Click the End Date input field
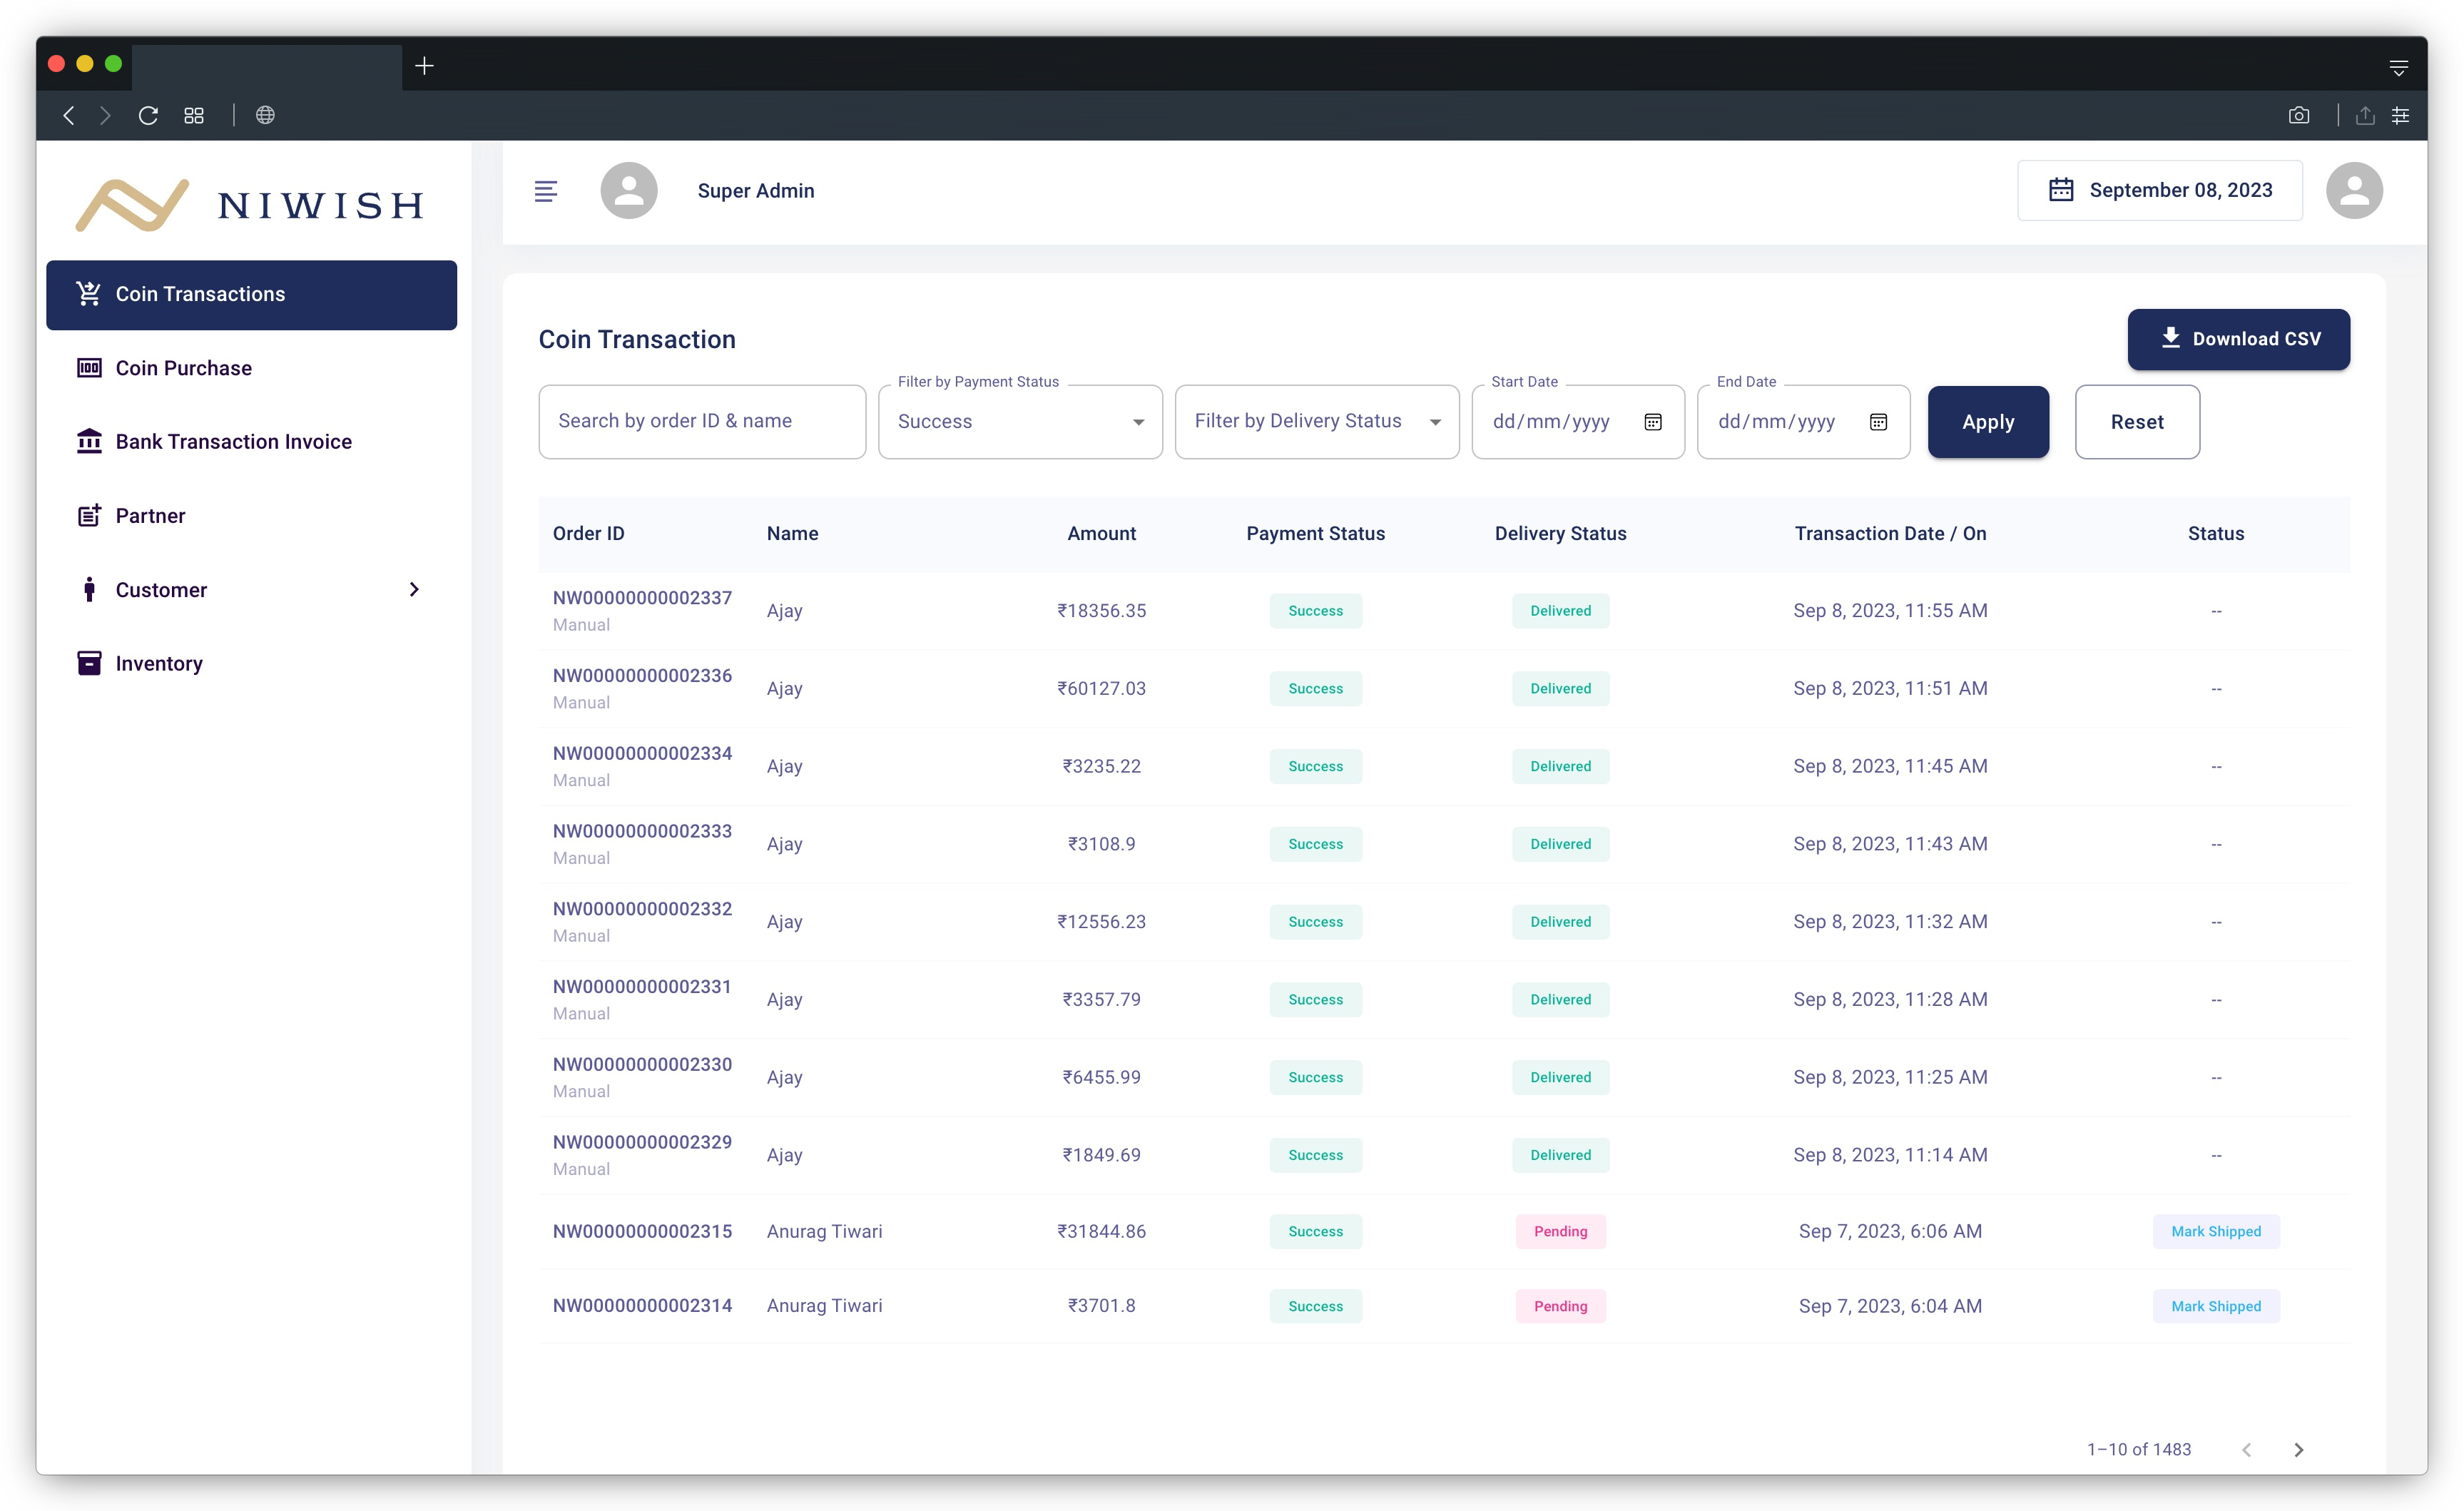Image resolution: width=2464 pixels, height=1511 pixels. pos(1803,422)
